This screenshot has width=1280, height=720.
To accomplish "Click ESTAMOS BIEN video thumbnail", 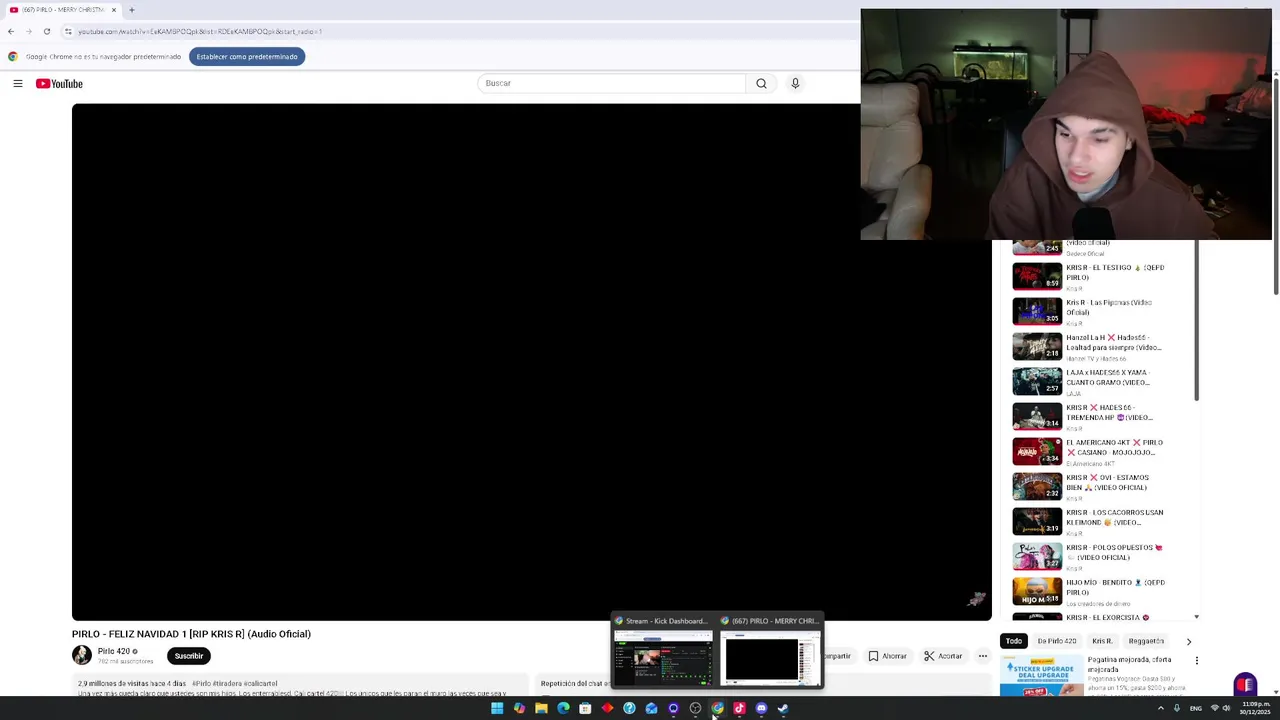I will (x=1037, y=487).
